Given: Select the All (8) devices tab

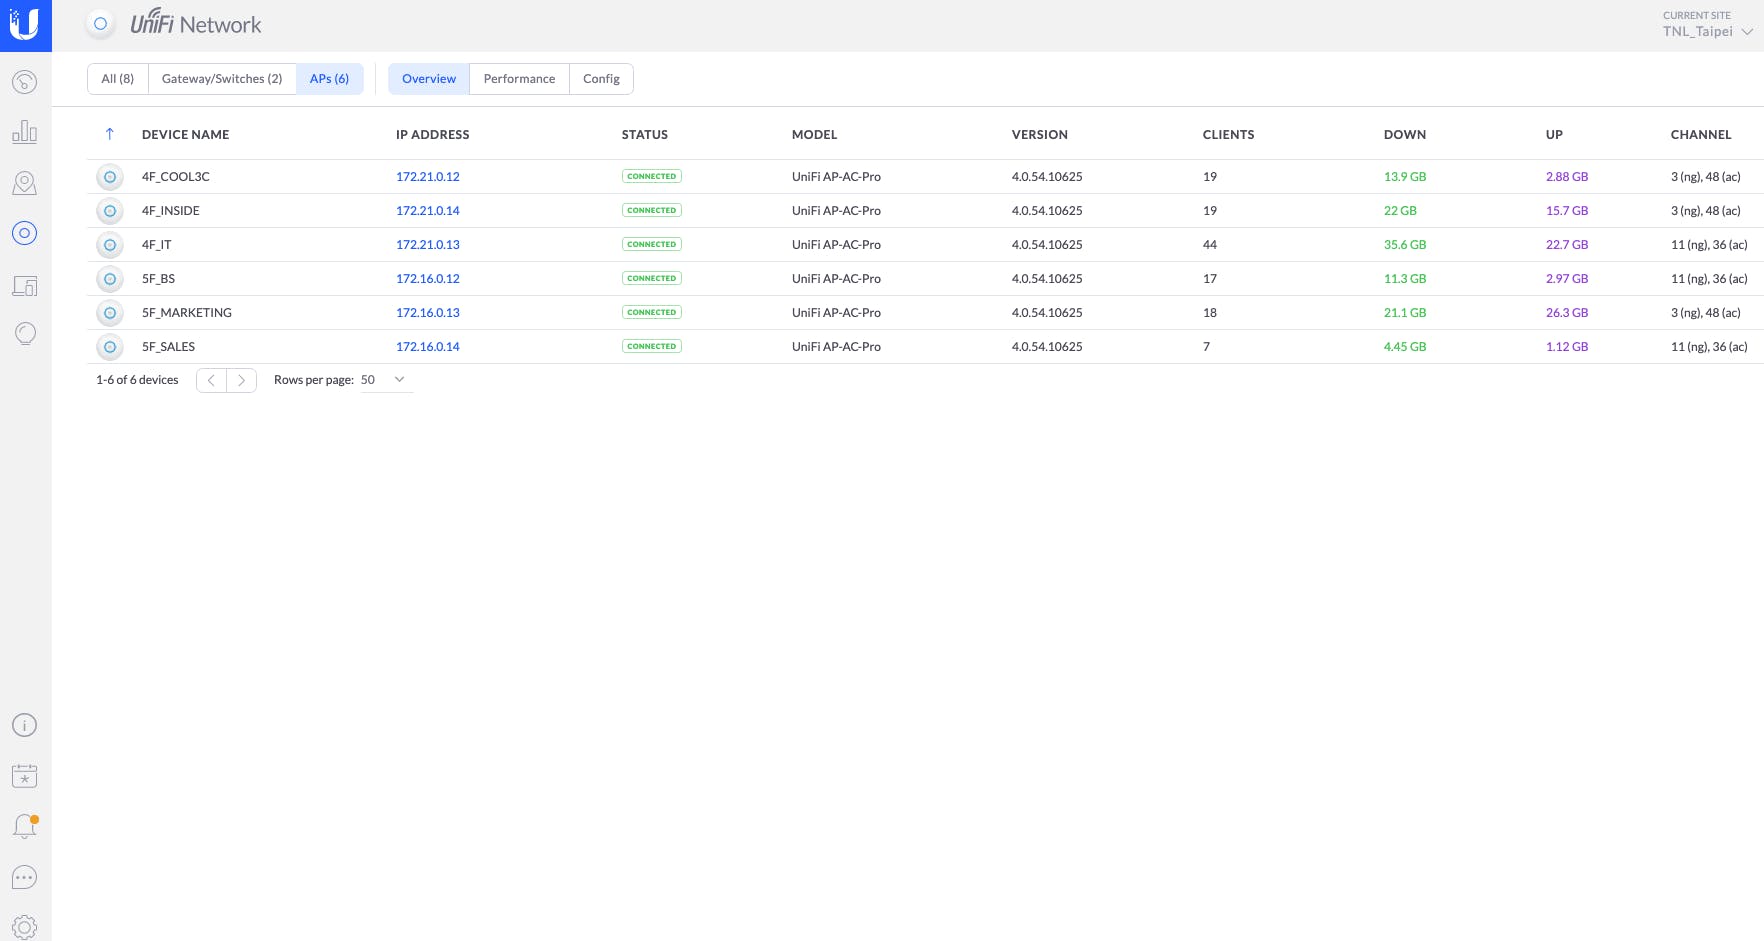Looking at the screenshot, I should (118, 79).
